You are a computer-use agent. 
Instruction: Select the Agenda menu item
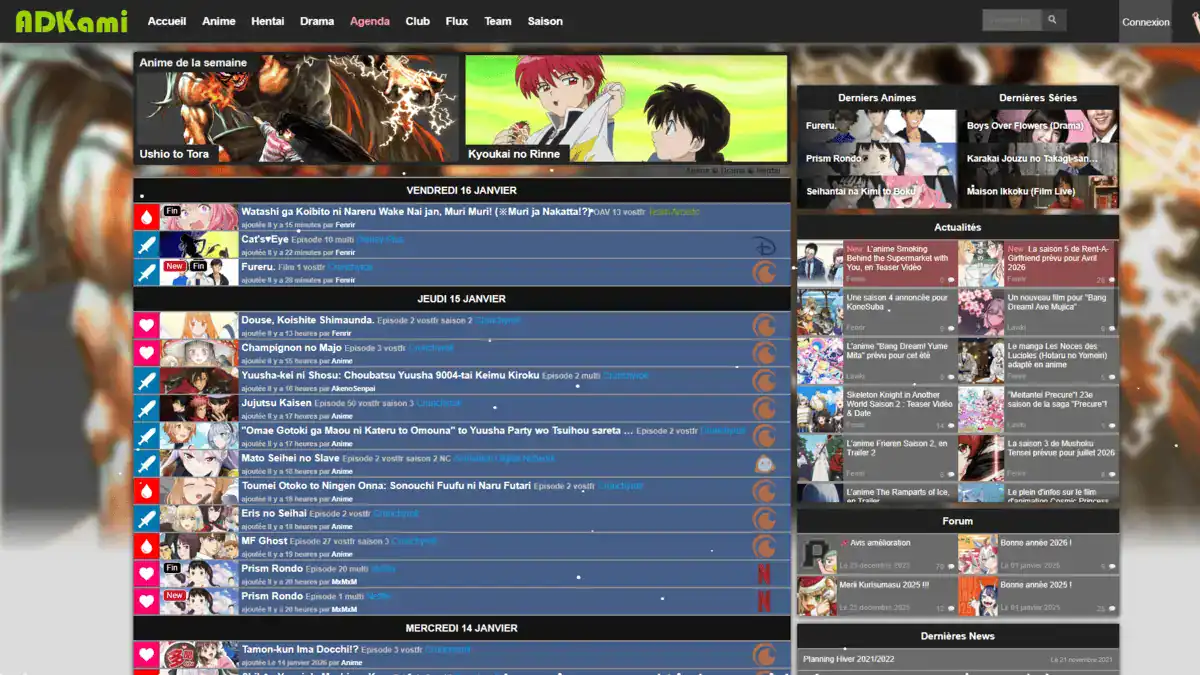tap(370, 21)
